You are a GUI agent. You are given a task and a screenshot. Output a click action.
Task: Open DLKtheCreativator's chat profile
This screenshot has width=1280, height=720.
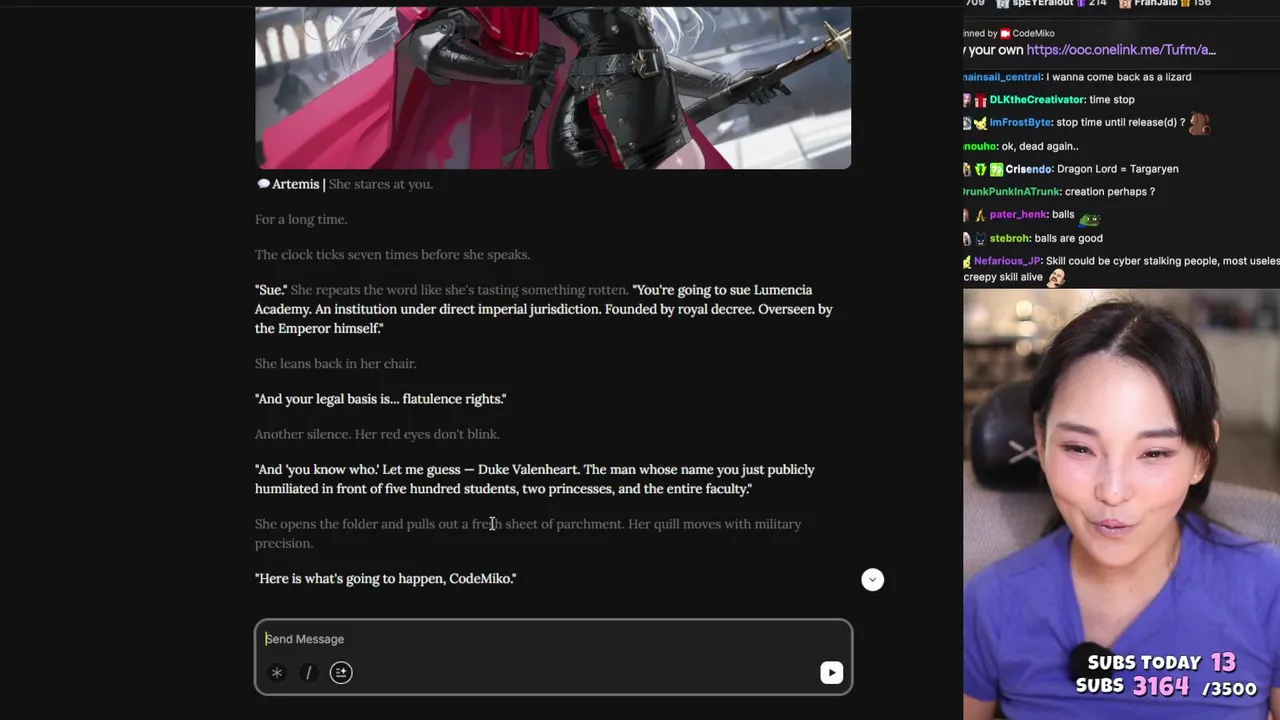1037,100
